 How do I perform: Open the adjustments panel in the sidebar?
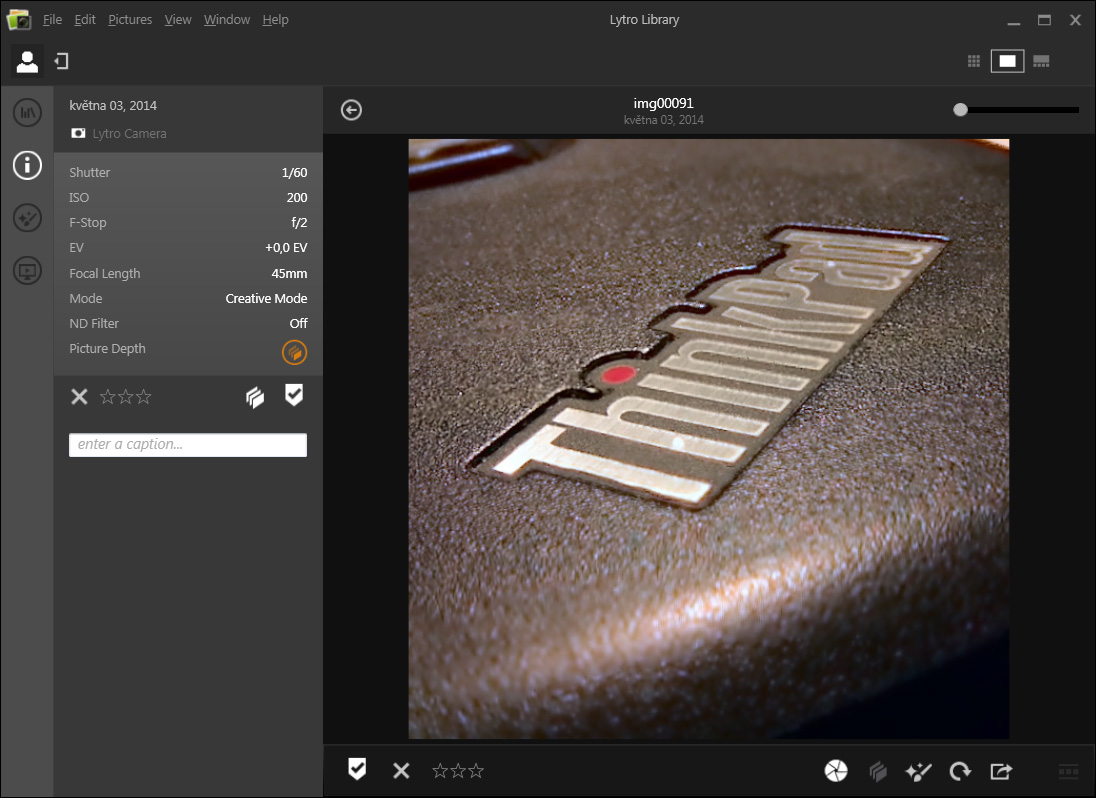click(27, 218)
